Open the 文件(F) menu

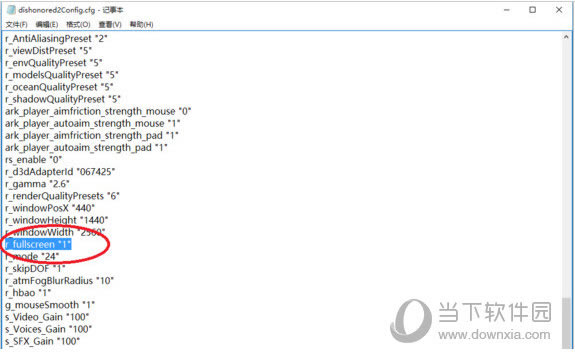click(x=17, y=25)
